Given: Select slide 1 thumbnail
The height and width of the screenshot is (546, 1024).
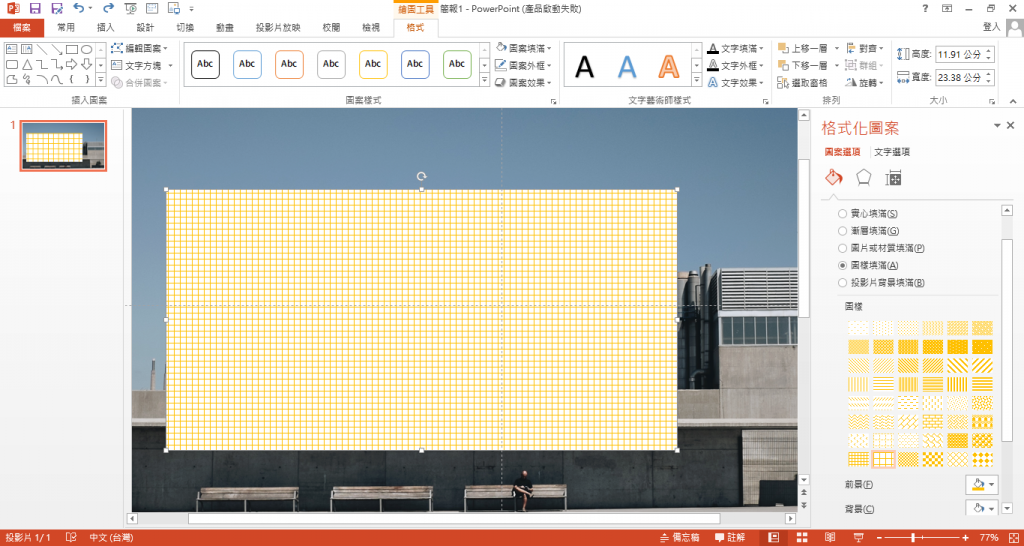Looking at the screenshot, I should 63,146.
